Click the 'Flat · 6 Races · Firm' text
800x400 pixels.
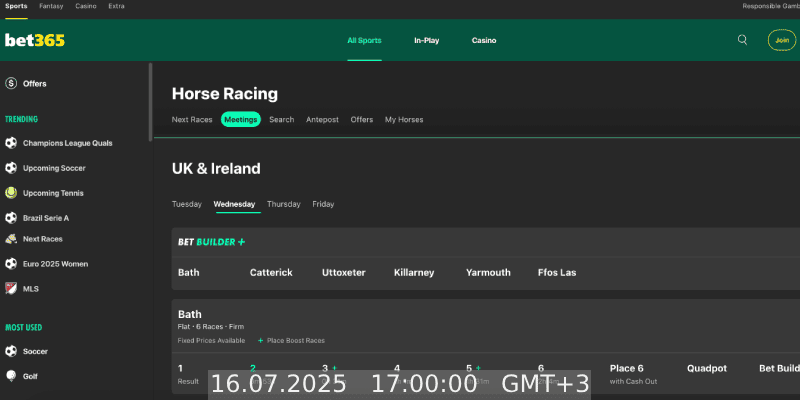tap(211, 327)
